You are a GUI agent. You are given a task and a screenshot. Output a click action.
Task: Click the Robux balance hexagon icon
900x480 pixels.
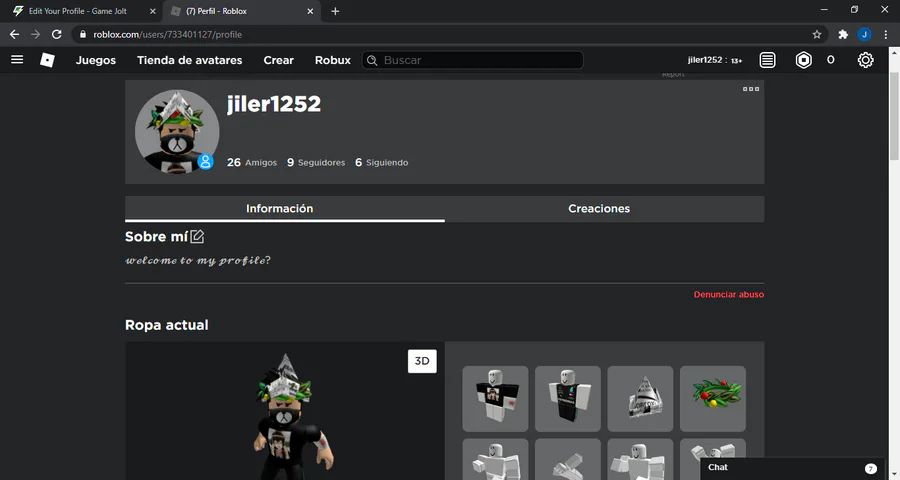pyautogui.click(x=804, y=60)
